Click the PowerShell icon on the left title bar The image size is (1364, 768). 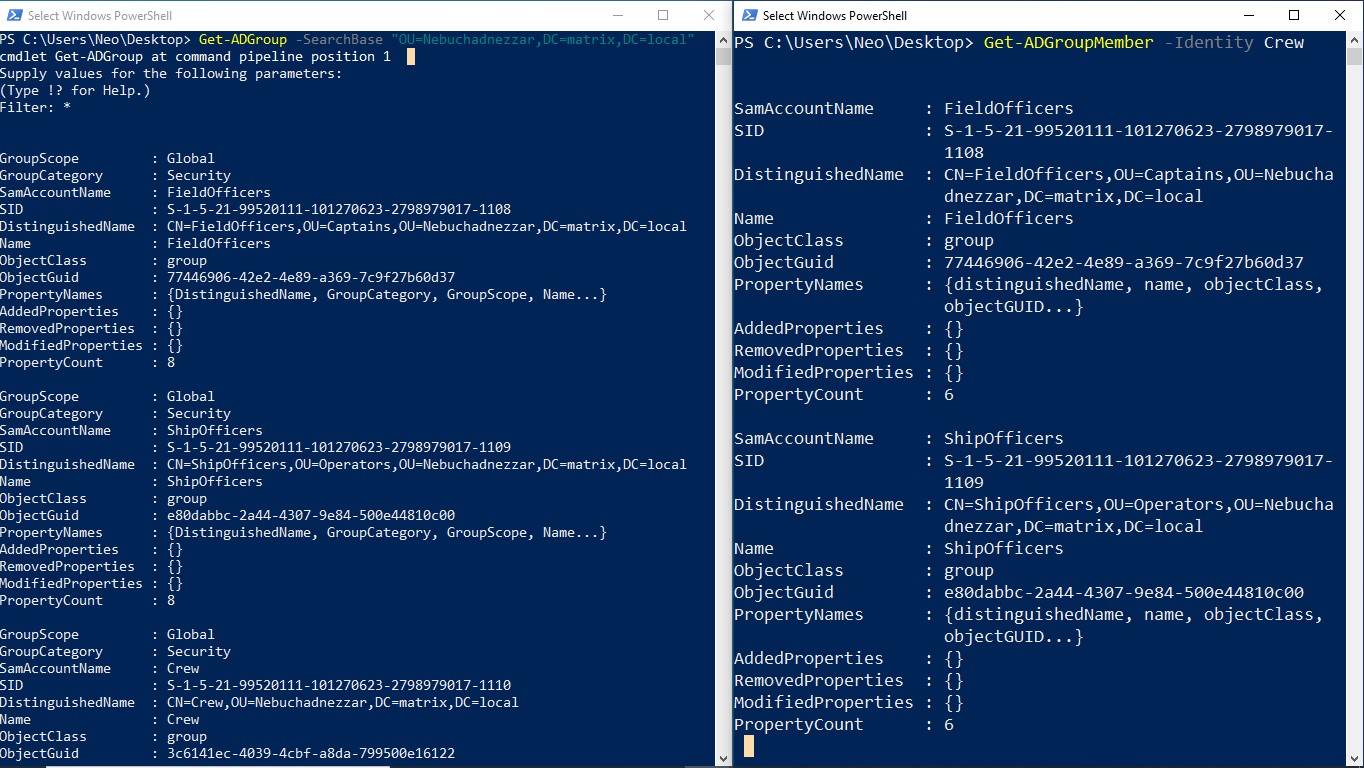click(x=14, y=15)
